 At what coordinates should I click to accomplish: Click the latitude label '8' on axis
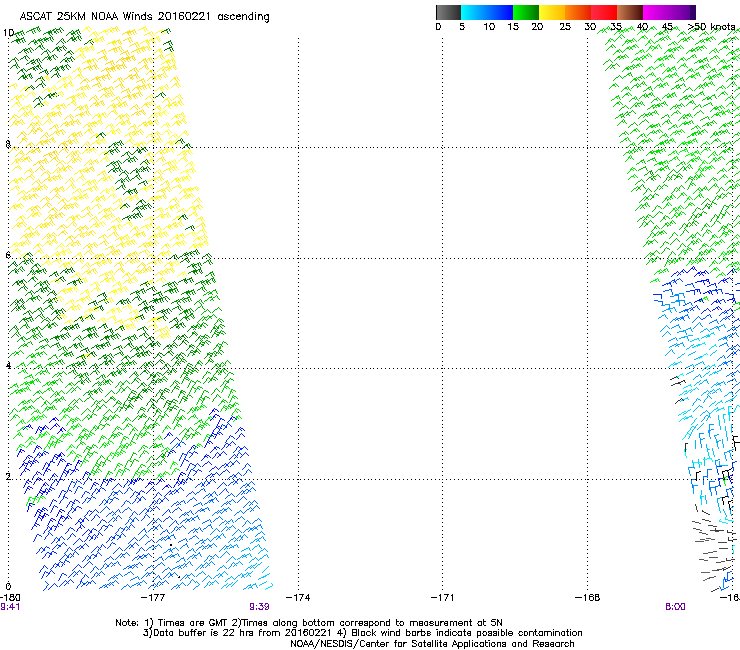(8, 144)
